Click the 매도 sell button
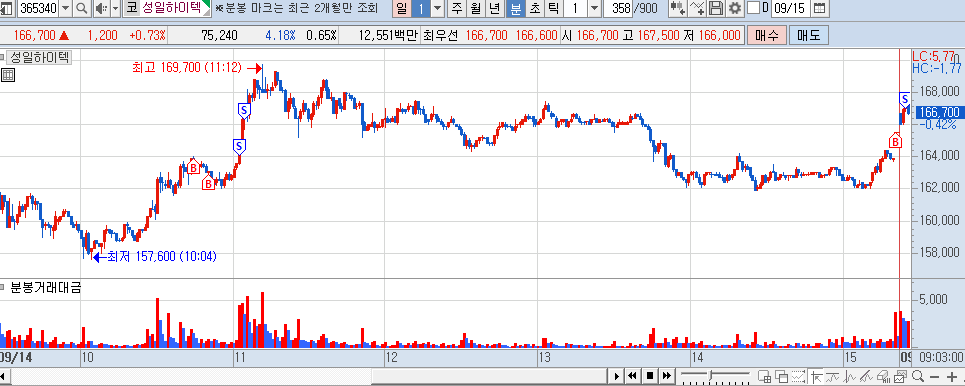Image resolution: width=965 pixels, height=386 pixels. click(809, 35)
